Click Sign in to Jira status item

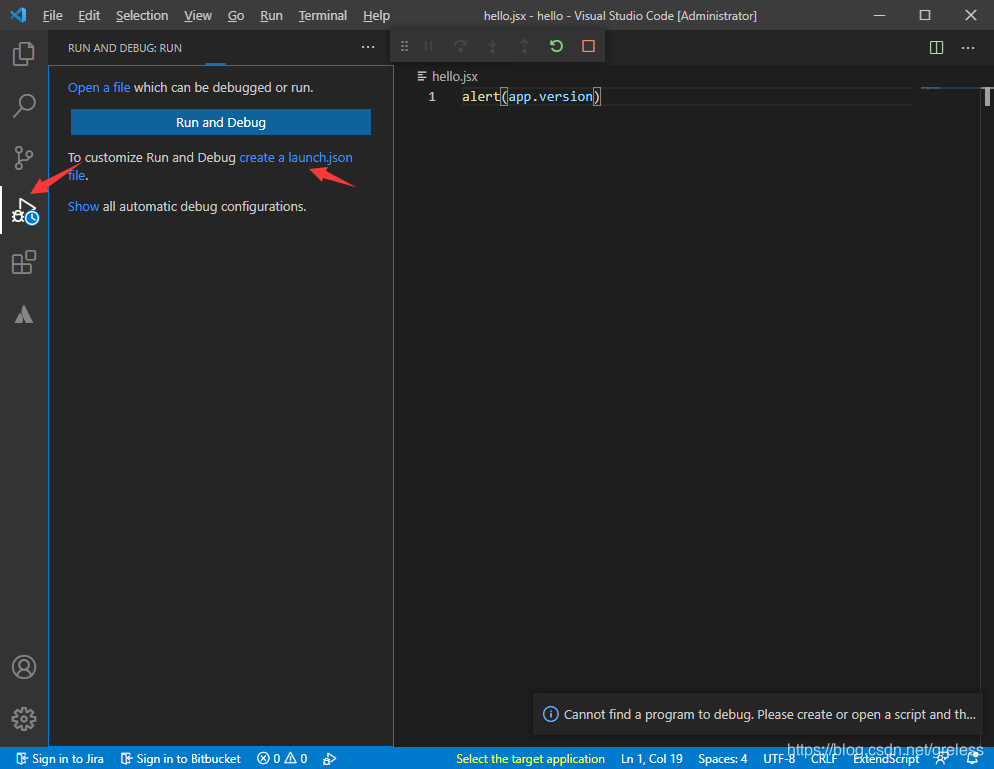[x=60, y=759]
